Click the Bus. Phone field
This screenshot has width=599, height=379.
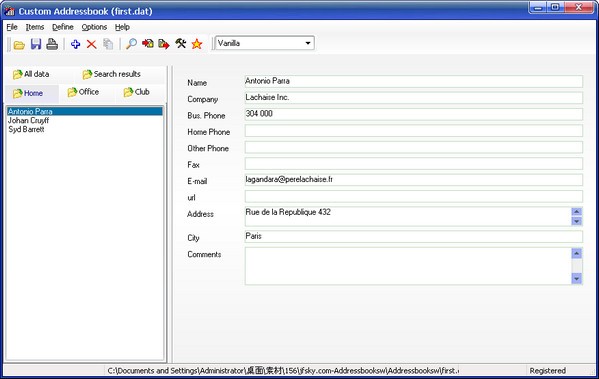(x=414, y=114)
